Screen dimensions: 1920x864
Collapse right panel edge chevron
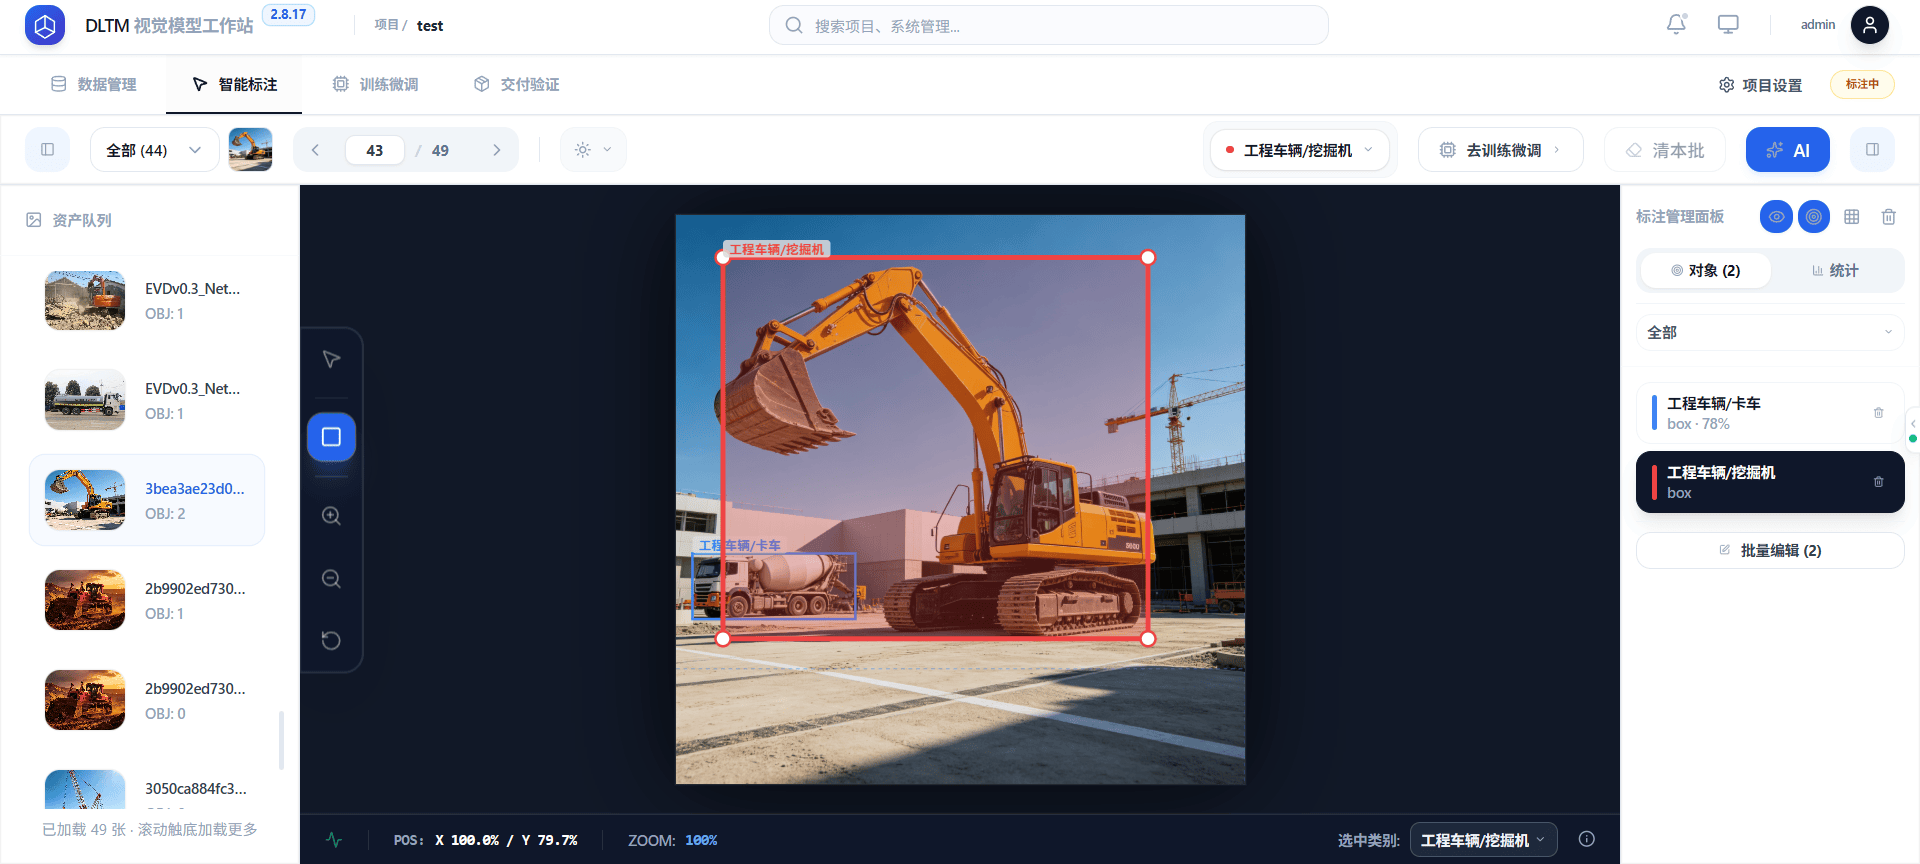pos(1913,423)
